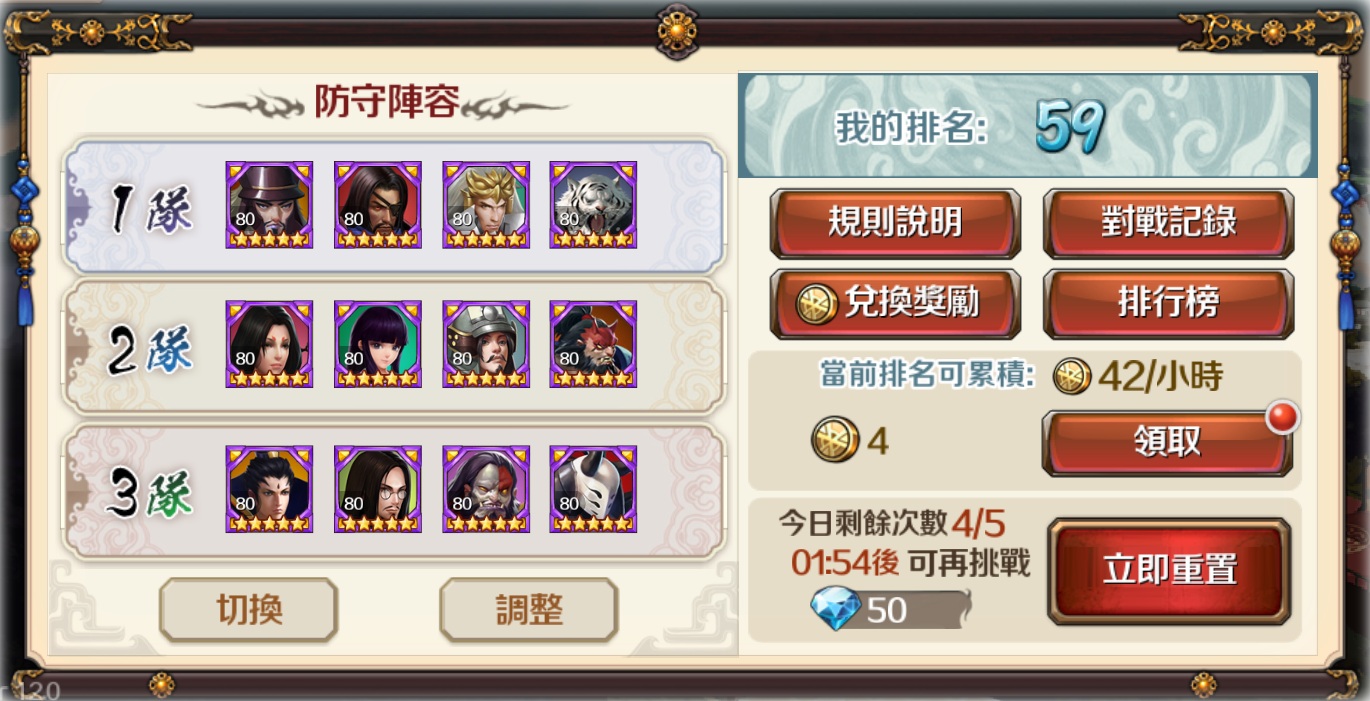Select the purple-haired girl hero in team 2
1370x701 pixels.
point(377,344)
